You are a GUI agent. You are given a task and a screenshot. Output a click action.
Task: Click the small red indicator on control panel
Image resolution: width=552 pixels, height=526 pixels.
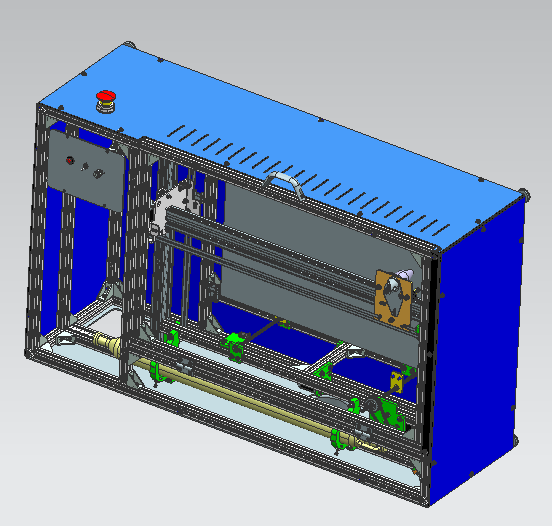pos(70,161)
